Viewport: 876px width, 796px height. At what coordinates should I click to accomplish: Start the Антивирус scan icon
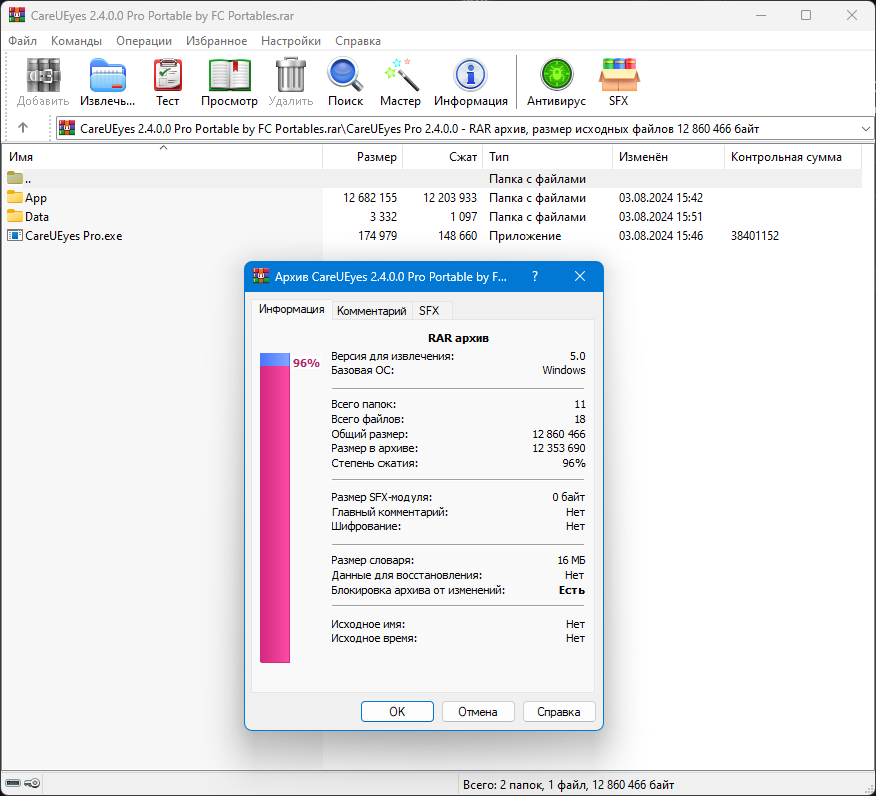click(x=556, y=75)
